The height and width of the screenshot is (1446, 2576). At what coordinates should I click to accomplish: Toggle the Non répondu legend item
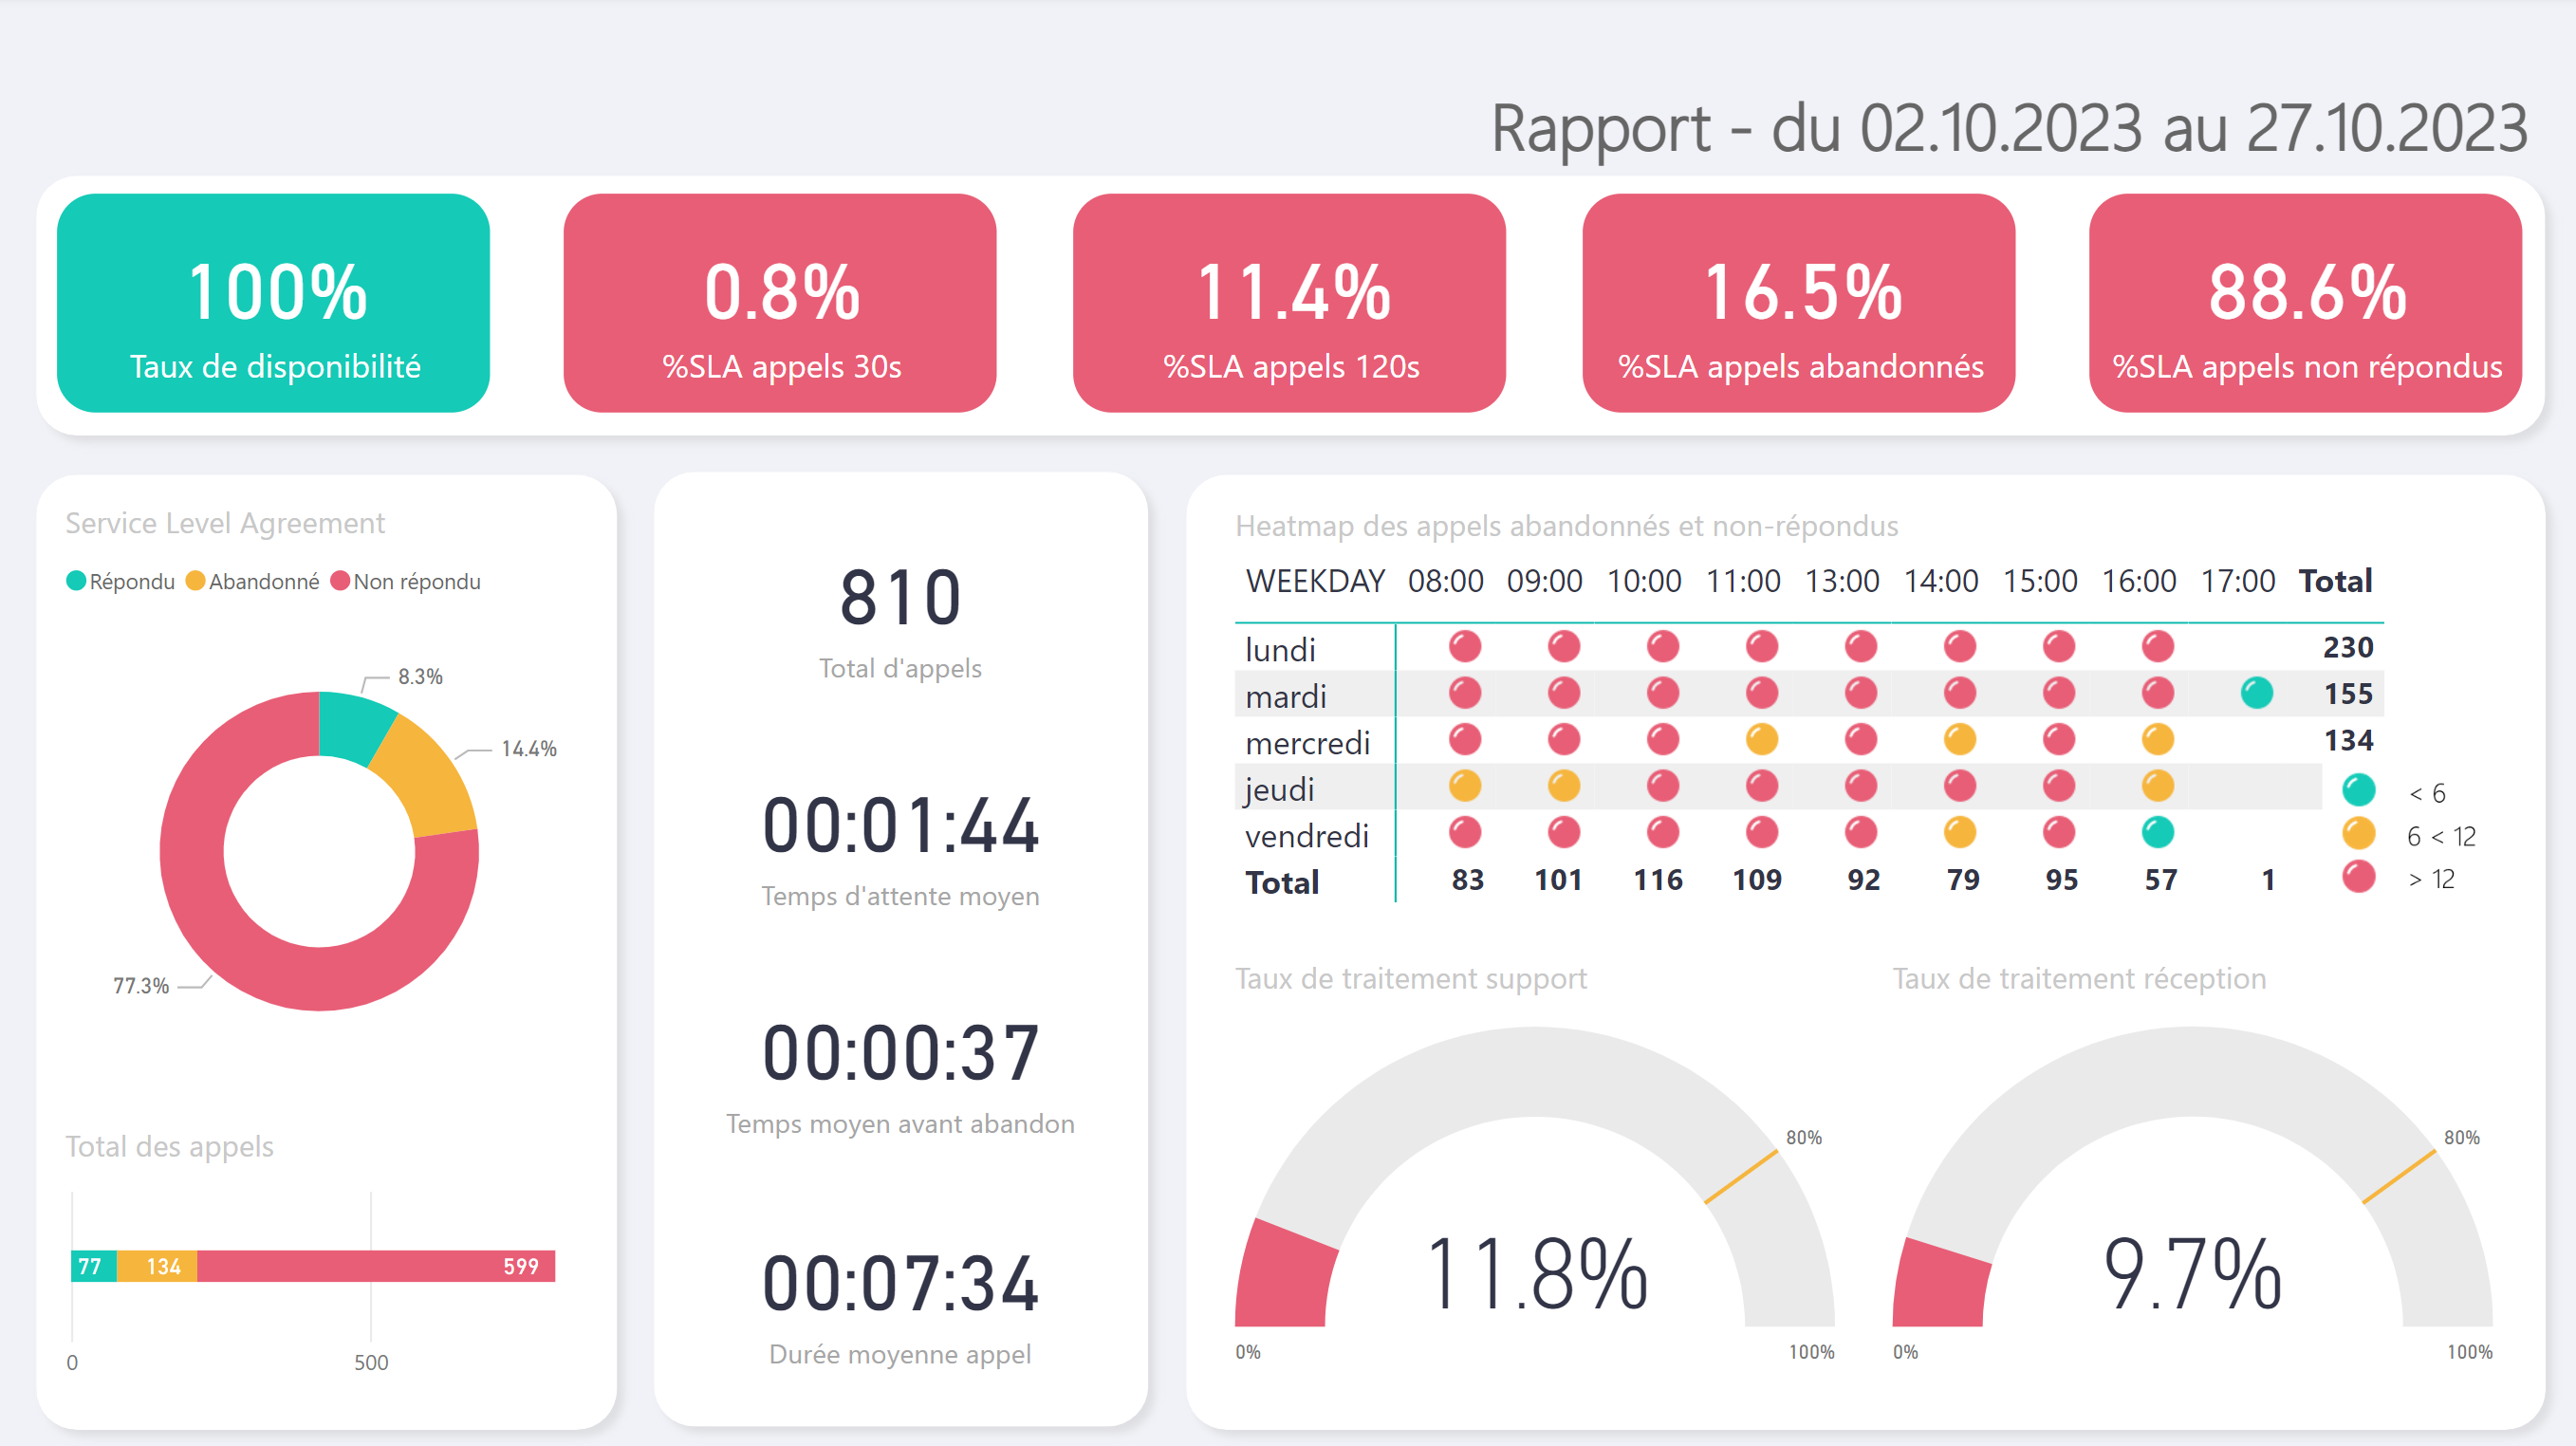tap(405, 582)
